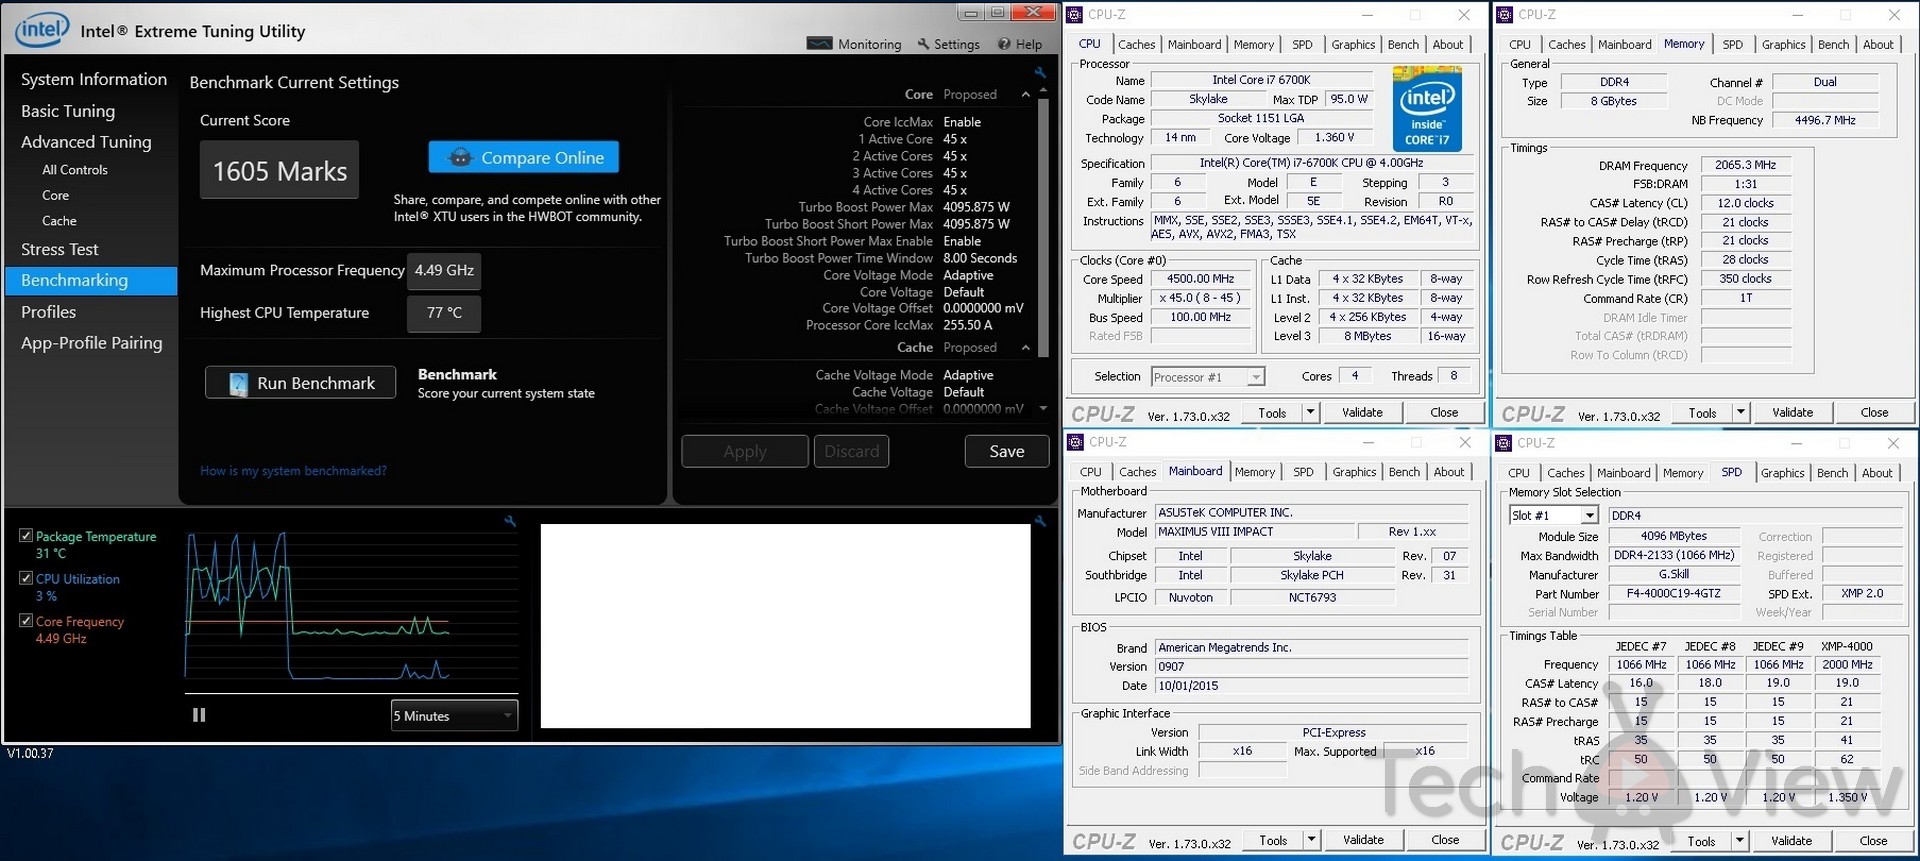Switch to Bench tab in CPU-Z Mainboard window
The height and width of the screenshot is (861, 1920).
[x=1404, y=472]
